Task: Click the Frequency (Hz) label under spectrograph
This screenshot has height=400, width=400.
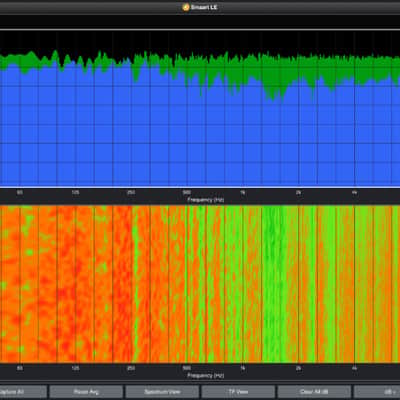Action: (x=205, y=375)
